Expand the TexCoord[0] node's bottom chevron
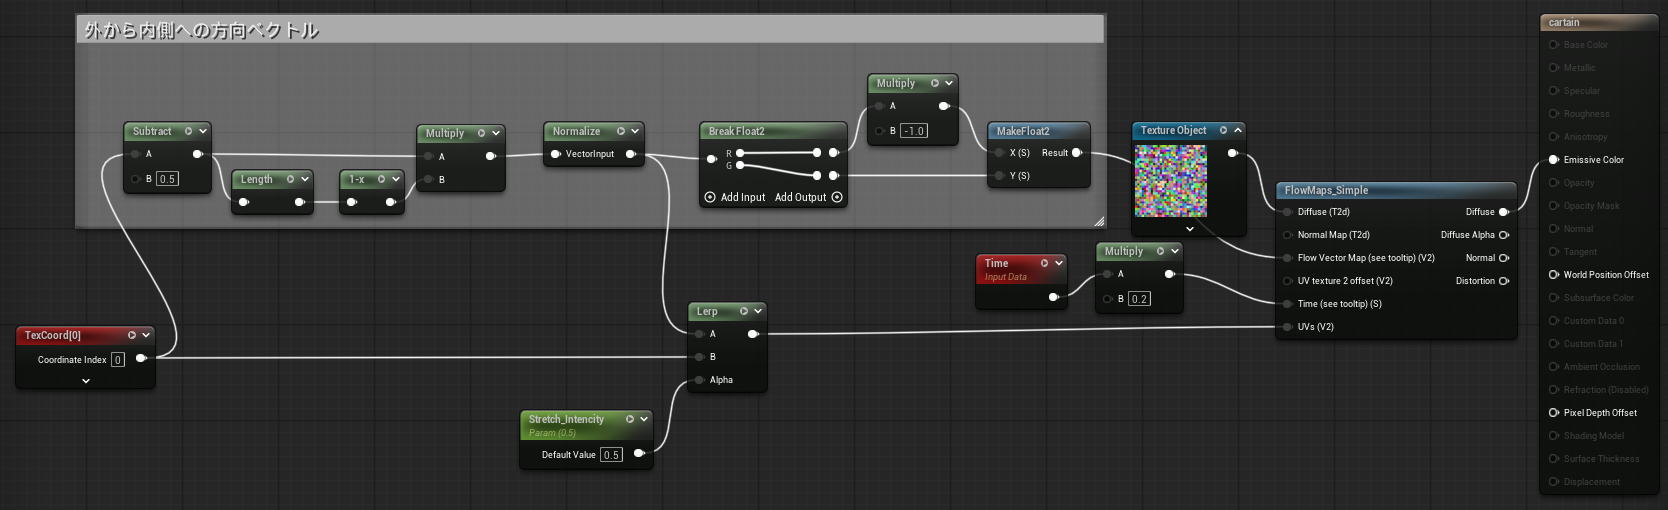The image size is (1668, 510). point(86,381)
